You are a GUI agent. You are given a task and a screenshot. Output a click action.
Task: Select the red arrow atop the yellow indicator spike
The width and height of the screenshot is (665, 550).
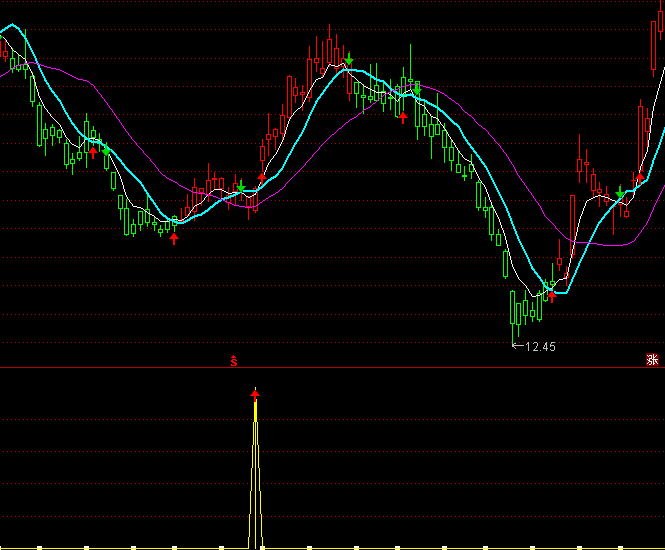[x=255, y=392]
